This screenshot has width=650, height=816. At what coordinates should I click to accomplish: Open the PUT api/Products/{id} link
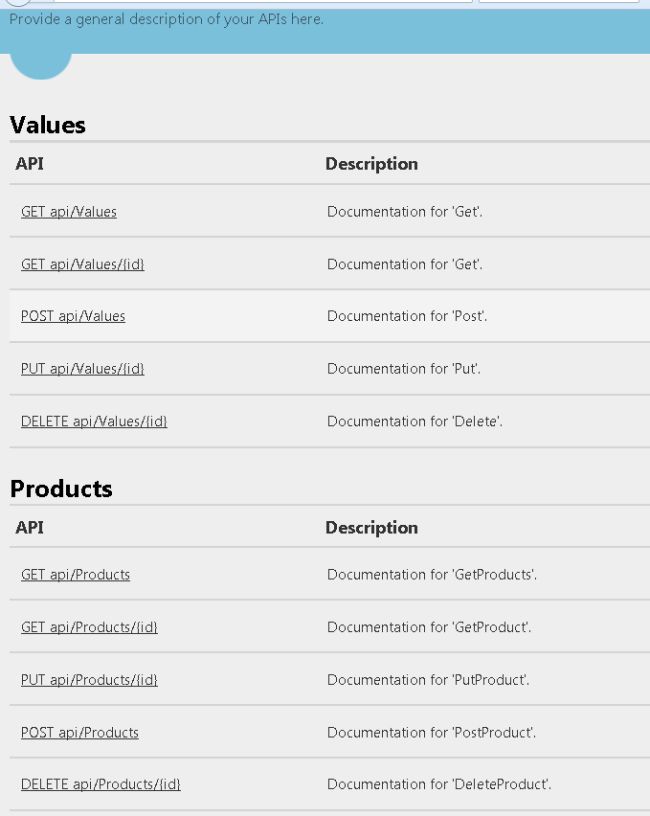tap(89, 680)
